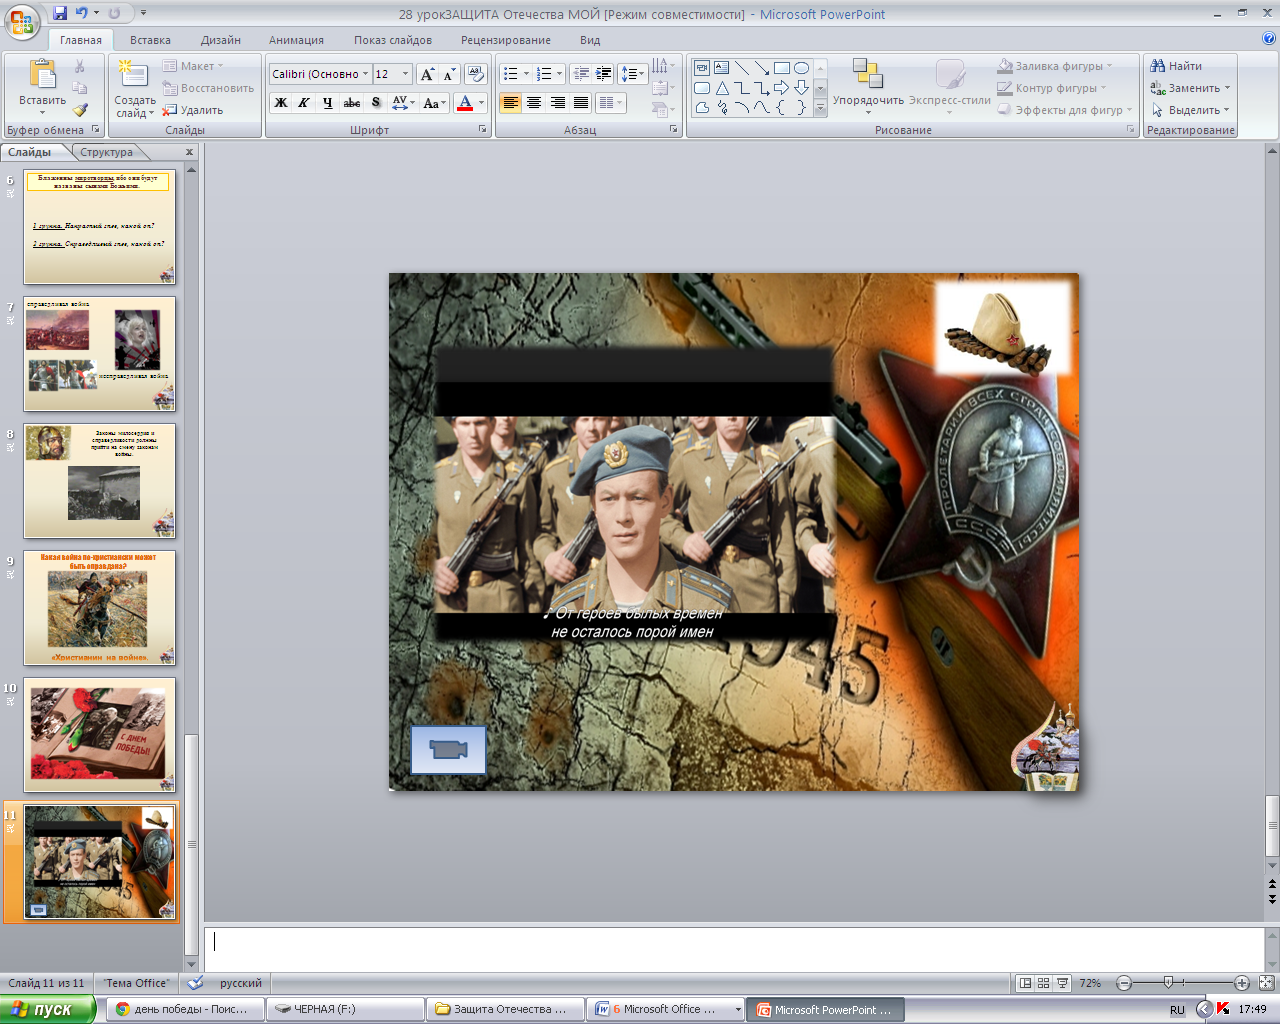
Task: Select slide 10 thumbnail С Днем Победы
Action: (x=99, y=735)
